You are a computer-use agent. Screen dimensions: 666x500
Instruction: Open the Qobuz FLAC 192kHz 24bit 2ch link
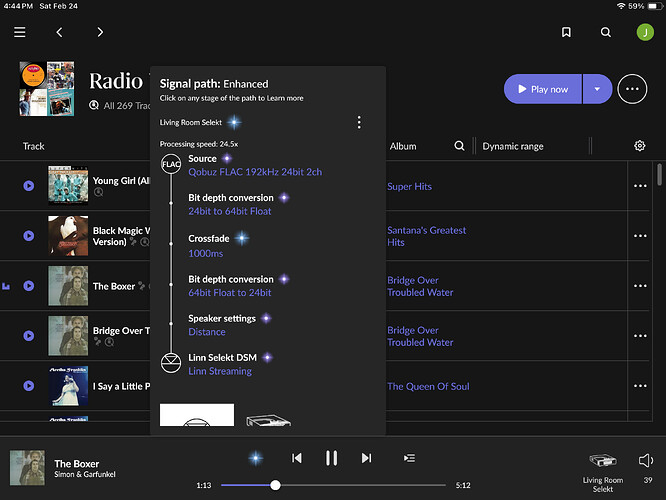click(255, 172)
